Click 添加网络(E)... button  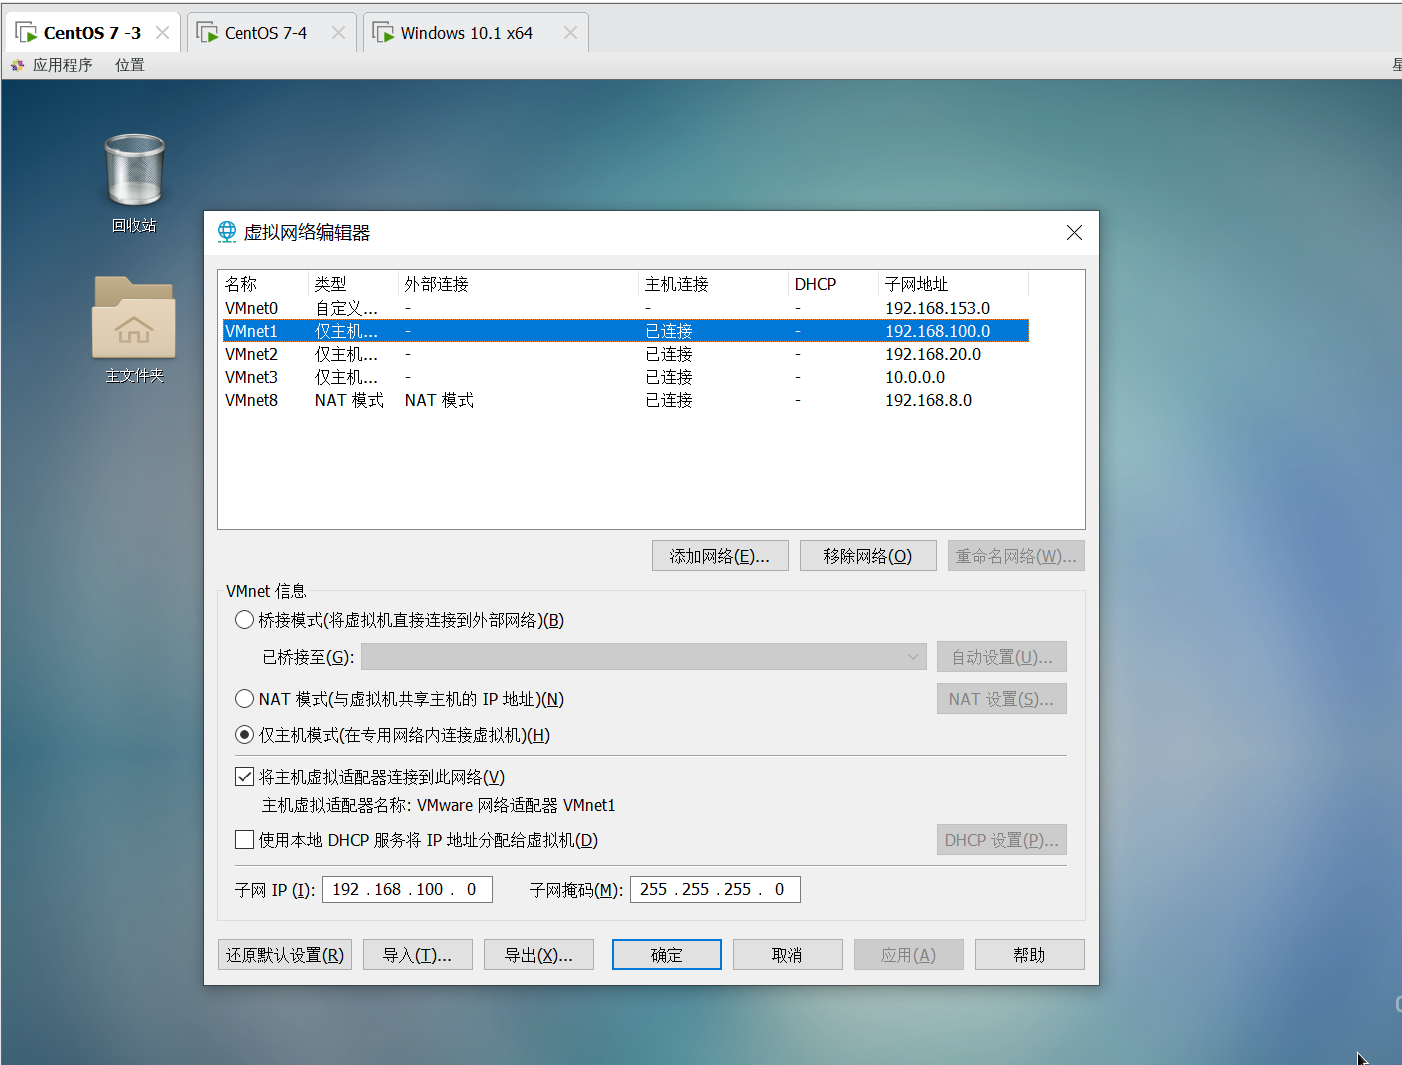[x=720, y=556]
